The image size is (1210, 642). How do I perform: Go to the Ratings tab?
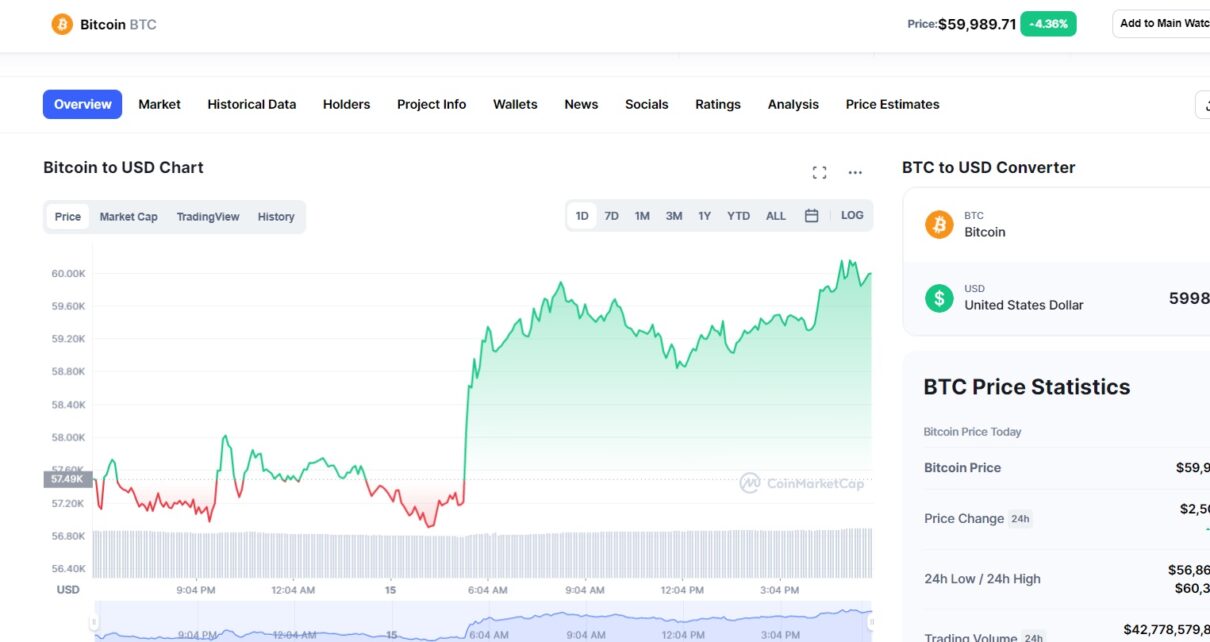pos(718,104)
